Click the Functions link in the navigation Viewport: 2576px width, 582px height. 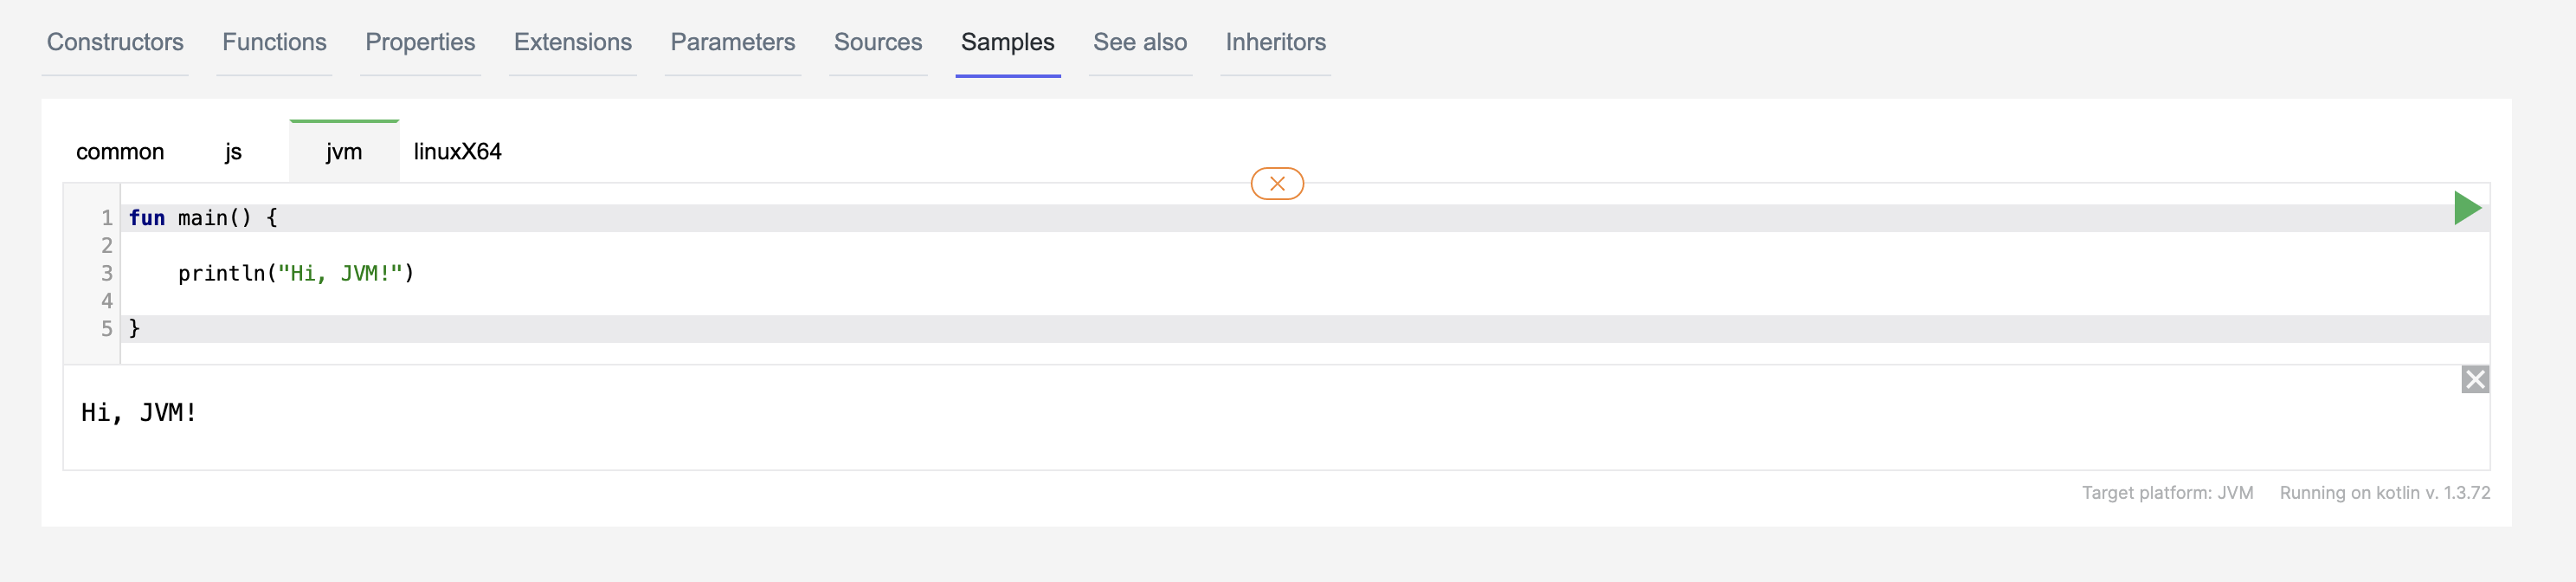coord(275,43)
